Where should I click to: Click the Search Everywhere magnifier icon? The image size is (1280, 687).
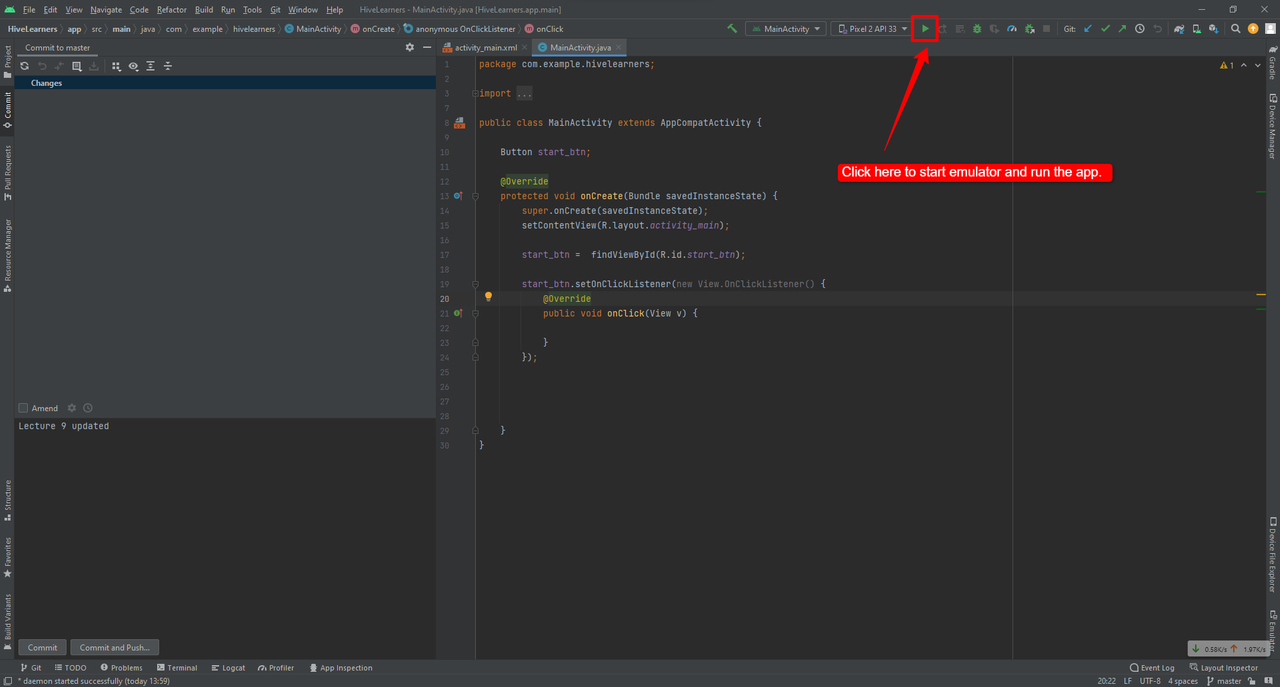click(x=1236, y=29)
